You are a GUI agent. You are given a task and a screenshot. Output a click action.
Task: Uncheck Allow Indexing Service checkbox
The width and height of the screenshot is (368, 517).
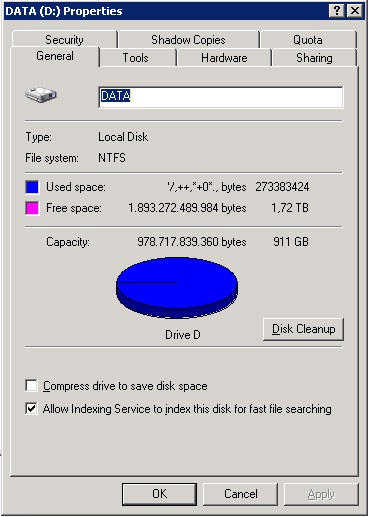pyautogui.click(x=31, y=408)
